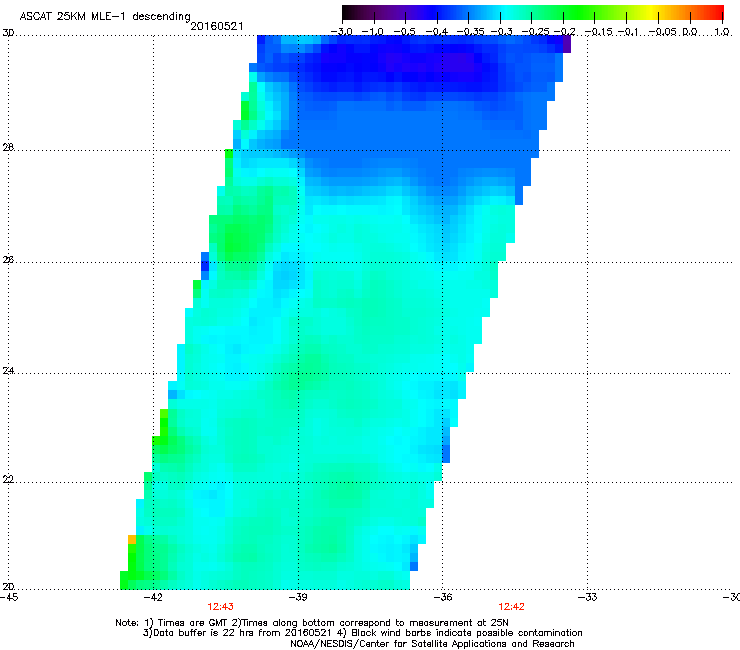Click the purple pixel at the swath's top-right corner

pos(567,44)
